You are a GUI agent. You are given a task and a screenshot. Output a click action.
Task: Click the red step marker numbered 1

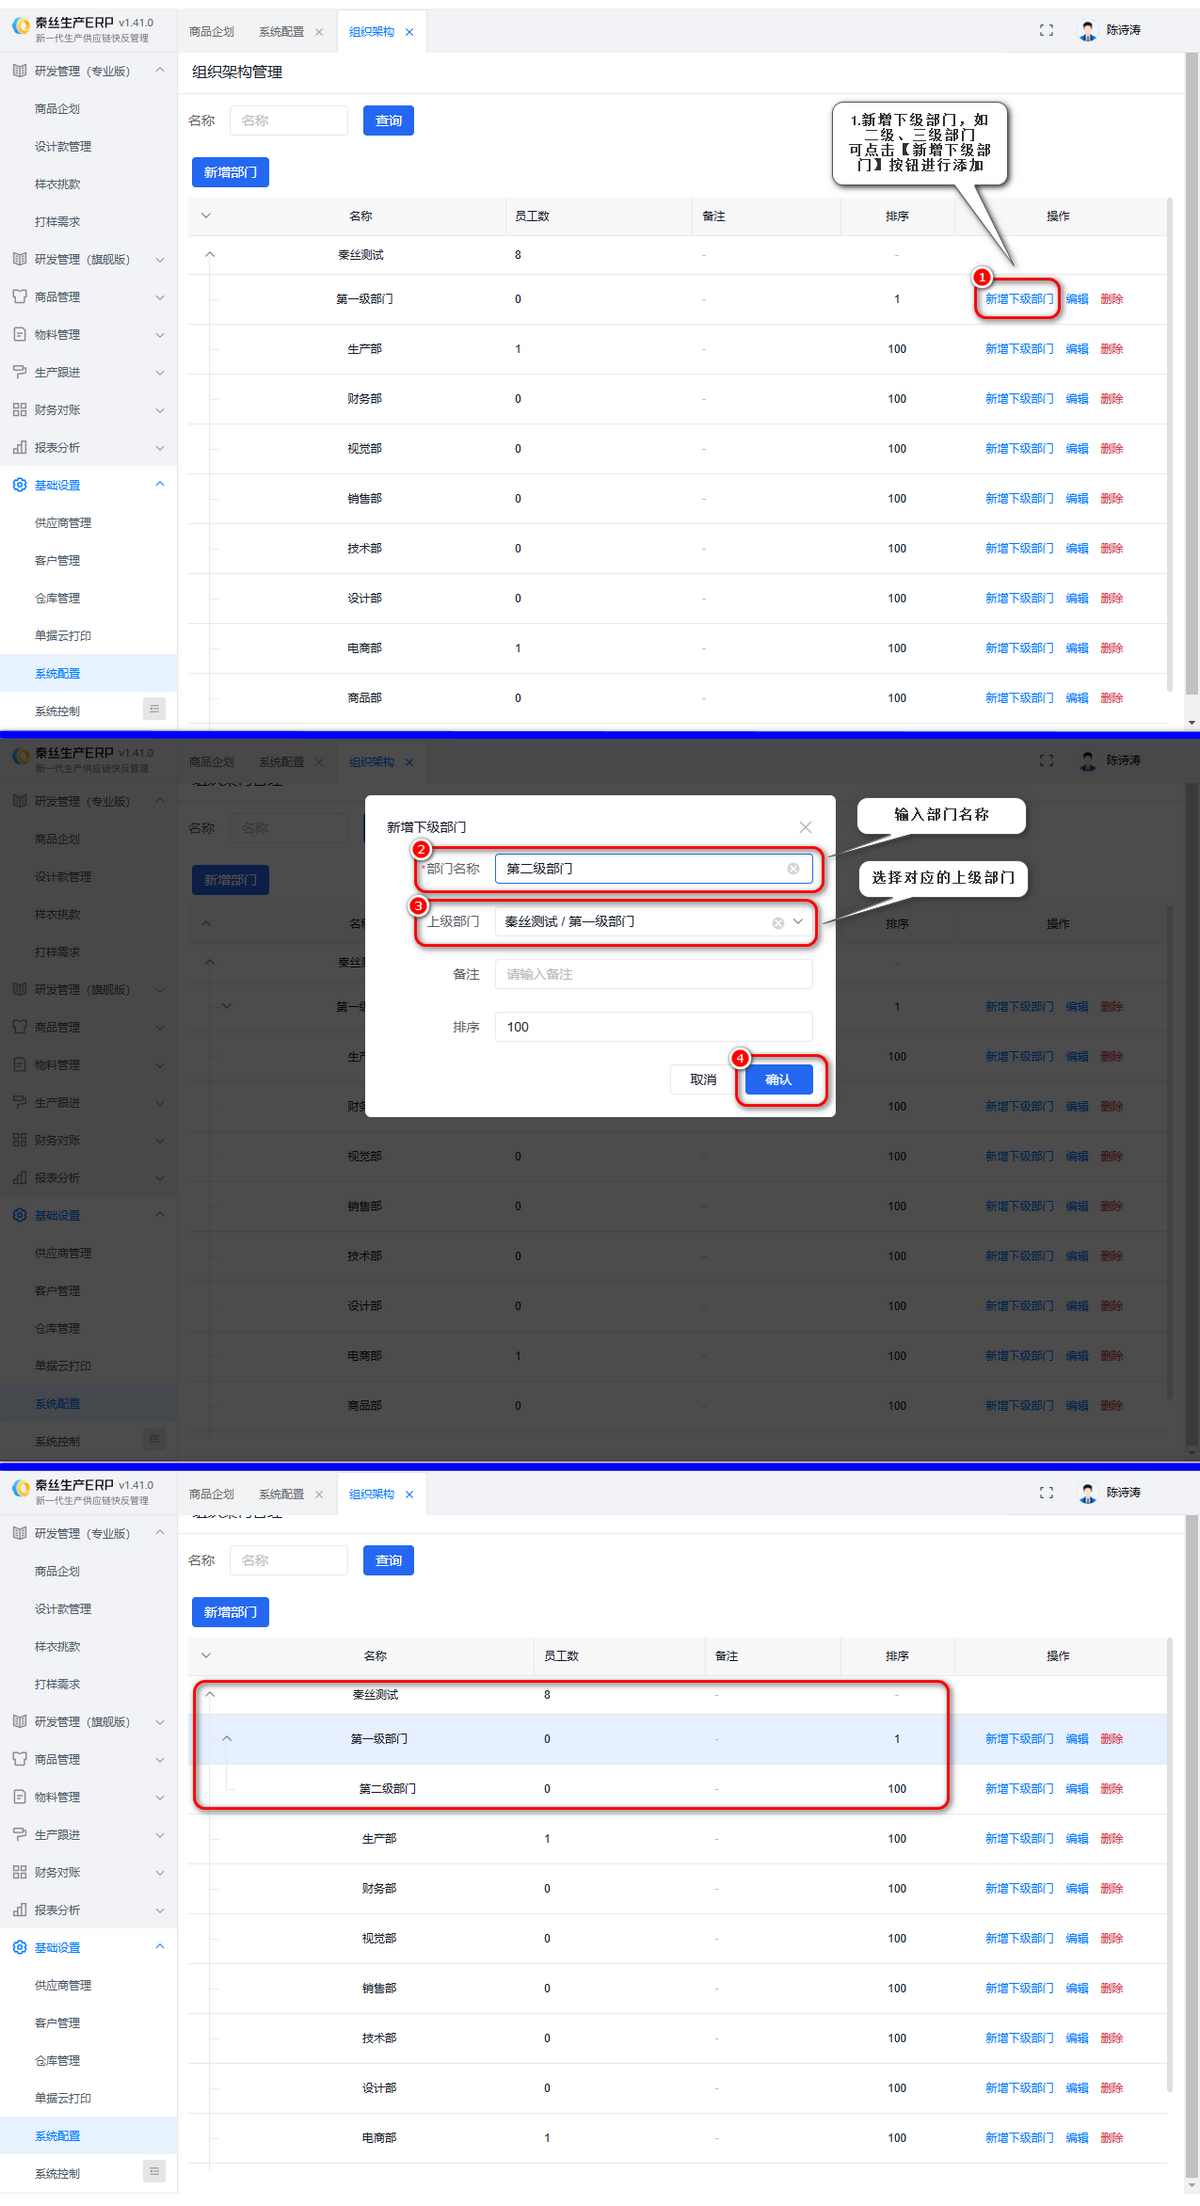(982, 277)
